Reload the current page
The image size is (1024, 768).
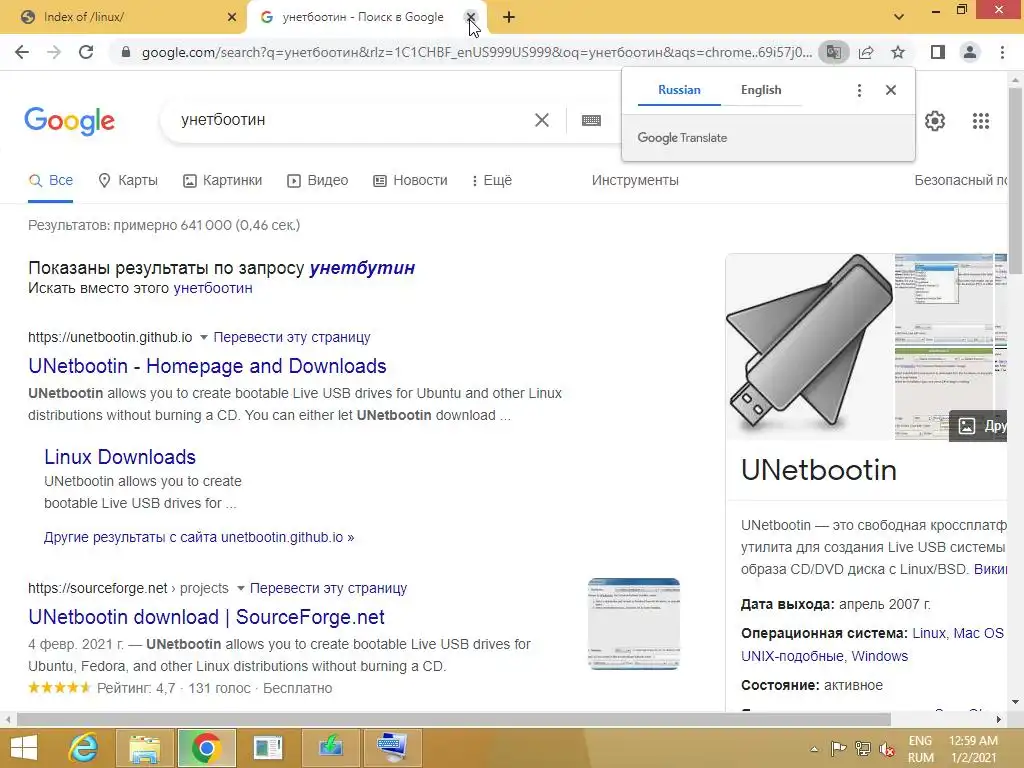point(86,52)
